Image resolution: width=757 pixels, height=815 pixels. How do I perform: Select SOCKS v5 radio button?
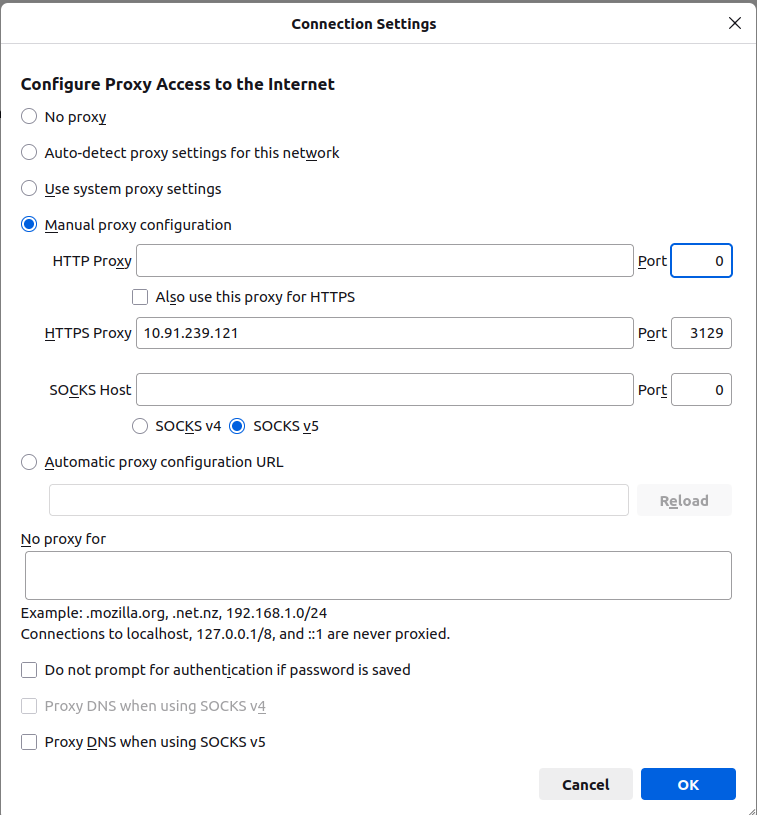point(238,426)
